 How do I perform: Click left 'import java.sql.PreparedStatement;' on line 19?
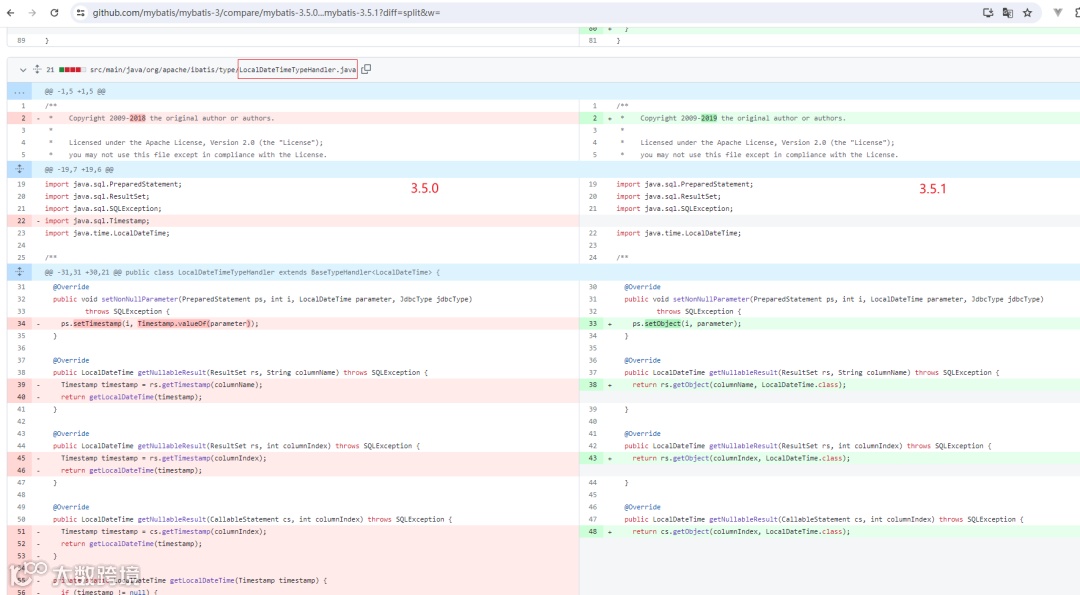pyautogui.click(x=114, y=185)
